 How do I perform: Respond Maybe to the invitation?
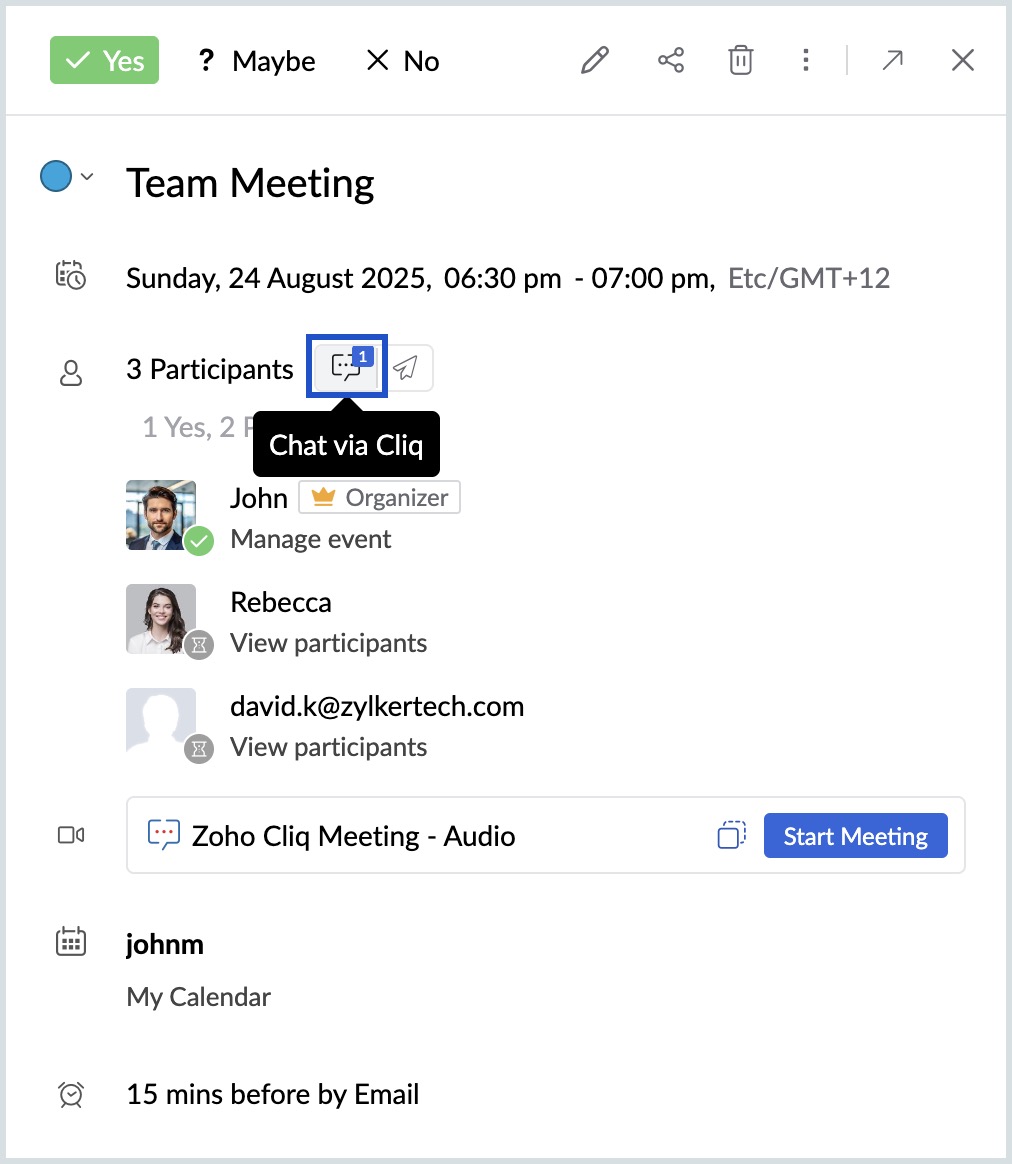coord(256,61)
